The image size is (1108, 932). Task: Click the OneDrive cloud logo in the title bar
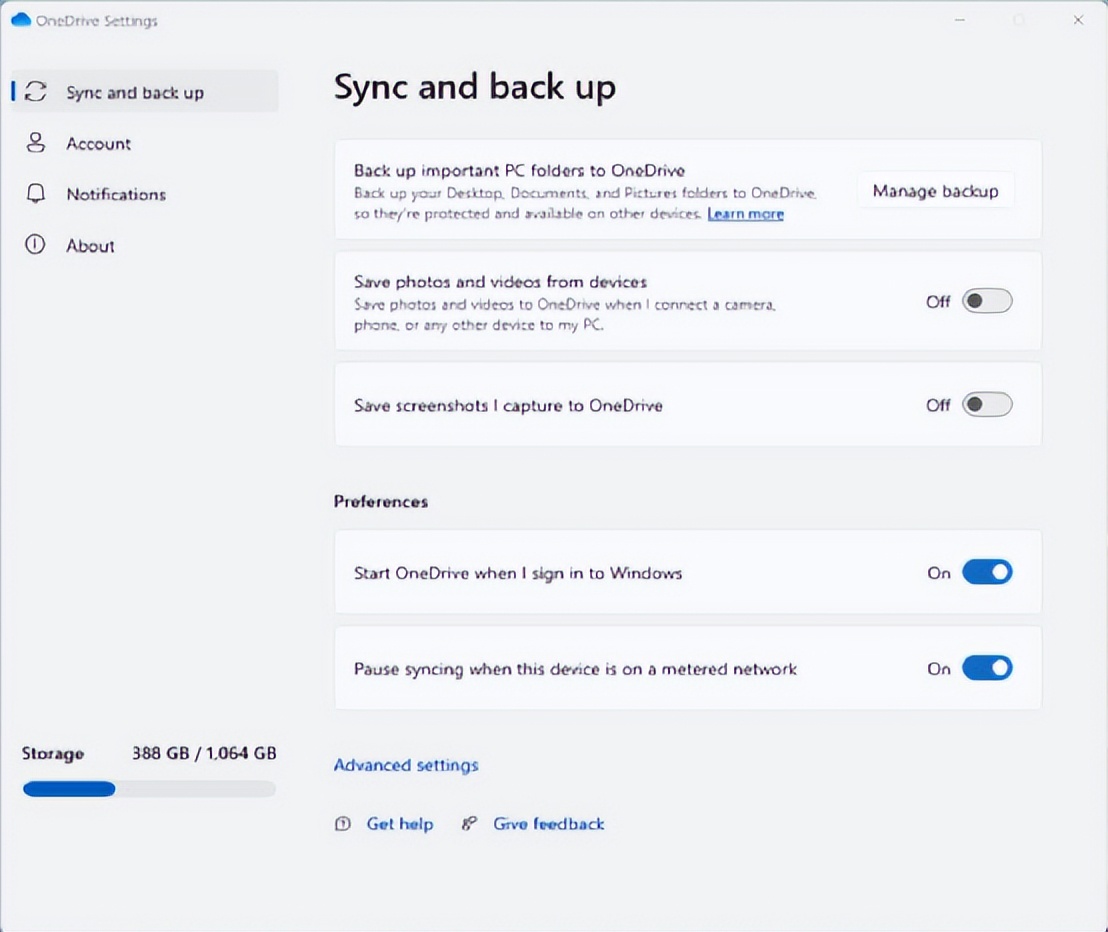pyautogui.click(x=21, y=20)
